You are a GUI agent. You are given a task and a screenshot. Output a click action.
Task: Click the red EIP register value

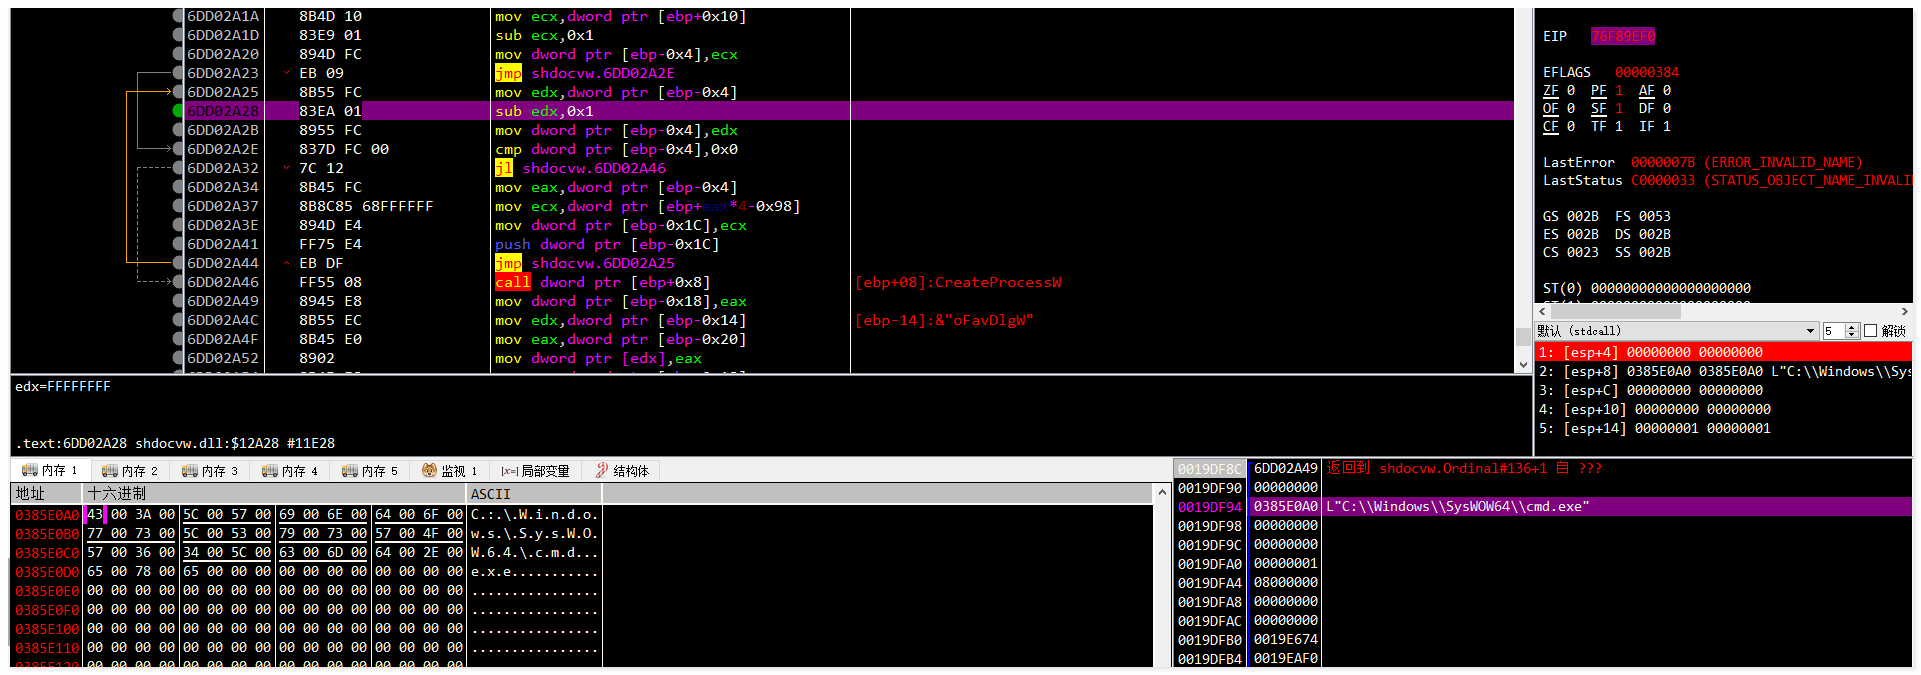(x=1622, y=36)
